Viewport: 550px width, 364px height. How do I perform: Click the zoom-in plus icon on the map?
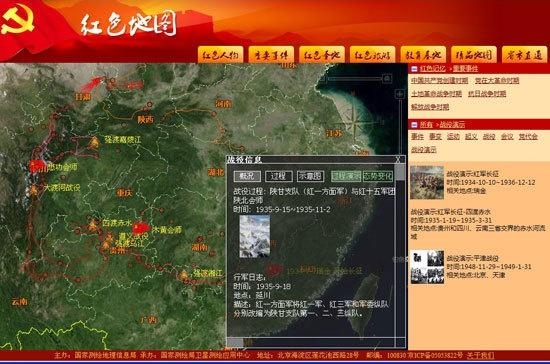click(400, 94)
